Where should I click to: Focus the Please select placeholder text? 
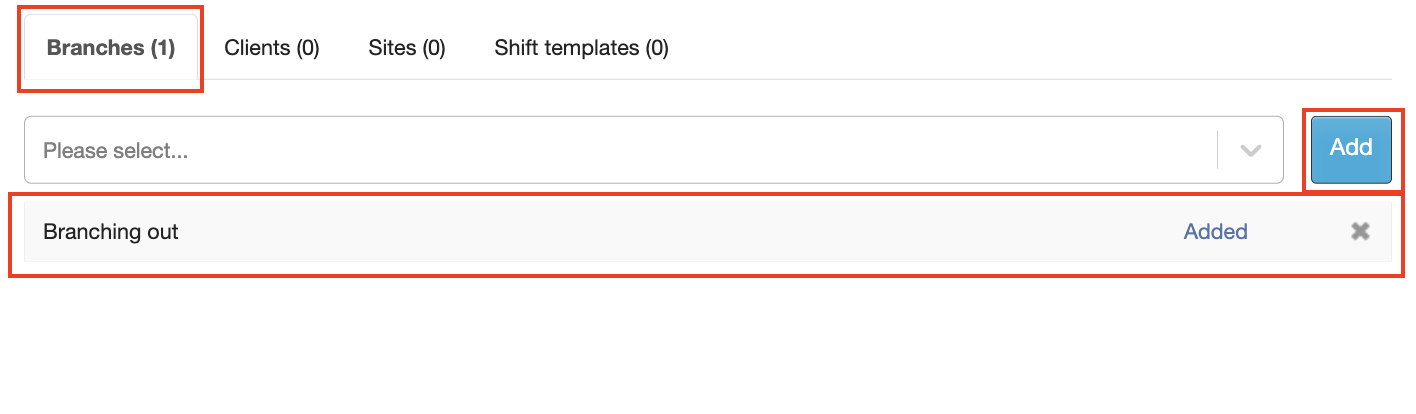tap(116, 151)
